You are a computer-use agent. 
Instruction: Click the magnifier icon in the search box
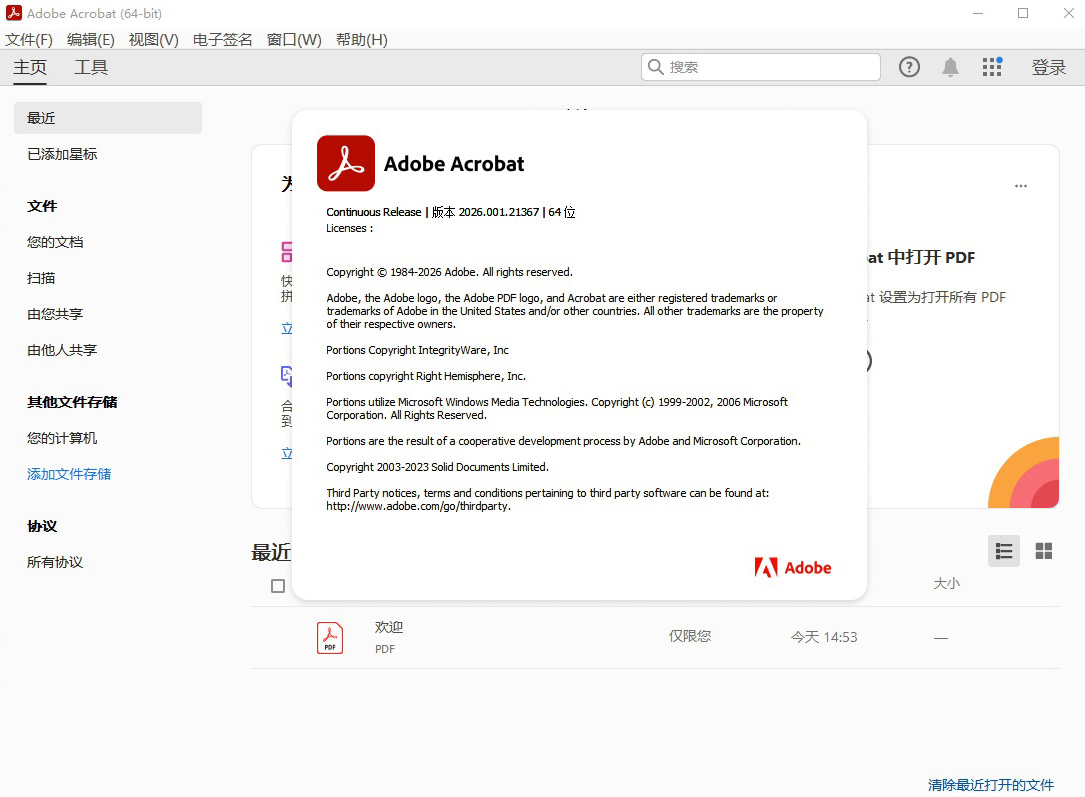point(656,66)
